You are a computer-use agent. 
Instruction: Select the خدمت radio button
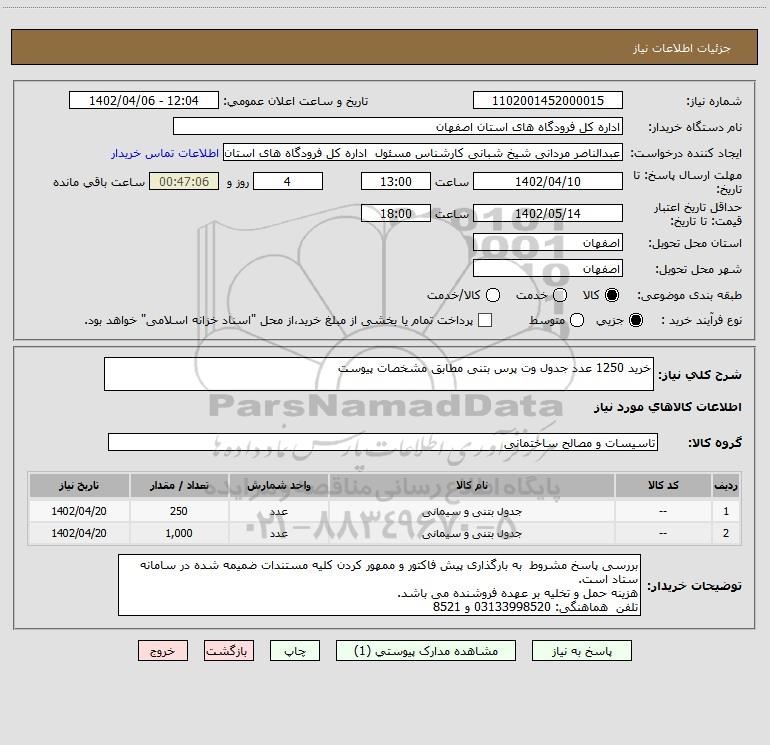click(x=560, y=295)
